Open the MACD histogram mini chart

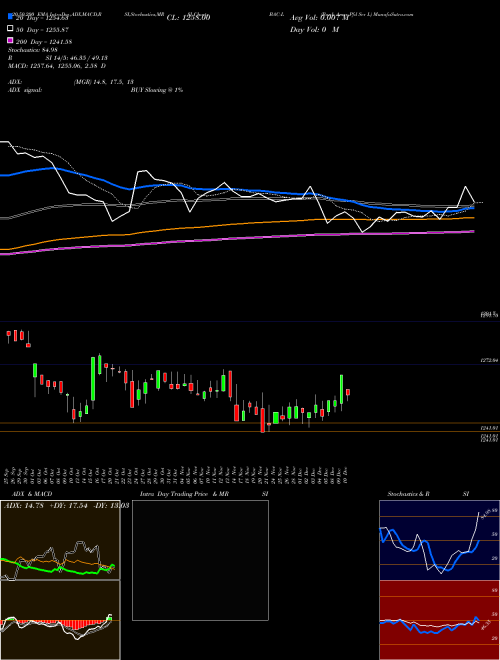click(x=60, y=620)
